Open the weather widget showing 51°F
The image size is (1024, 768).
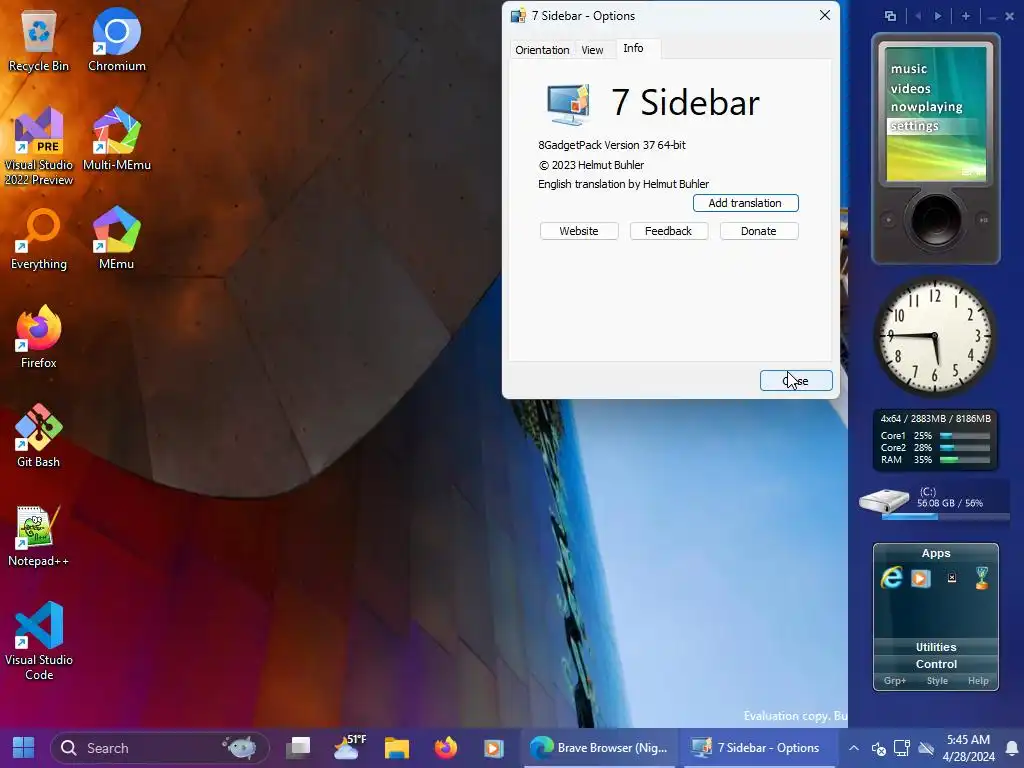click(x=349, y=748)
